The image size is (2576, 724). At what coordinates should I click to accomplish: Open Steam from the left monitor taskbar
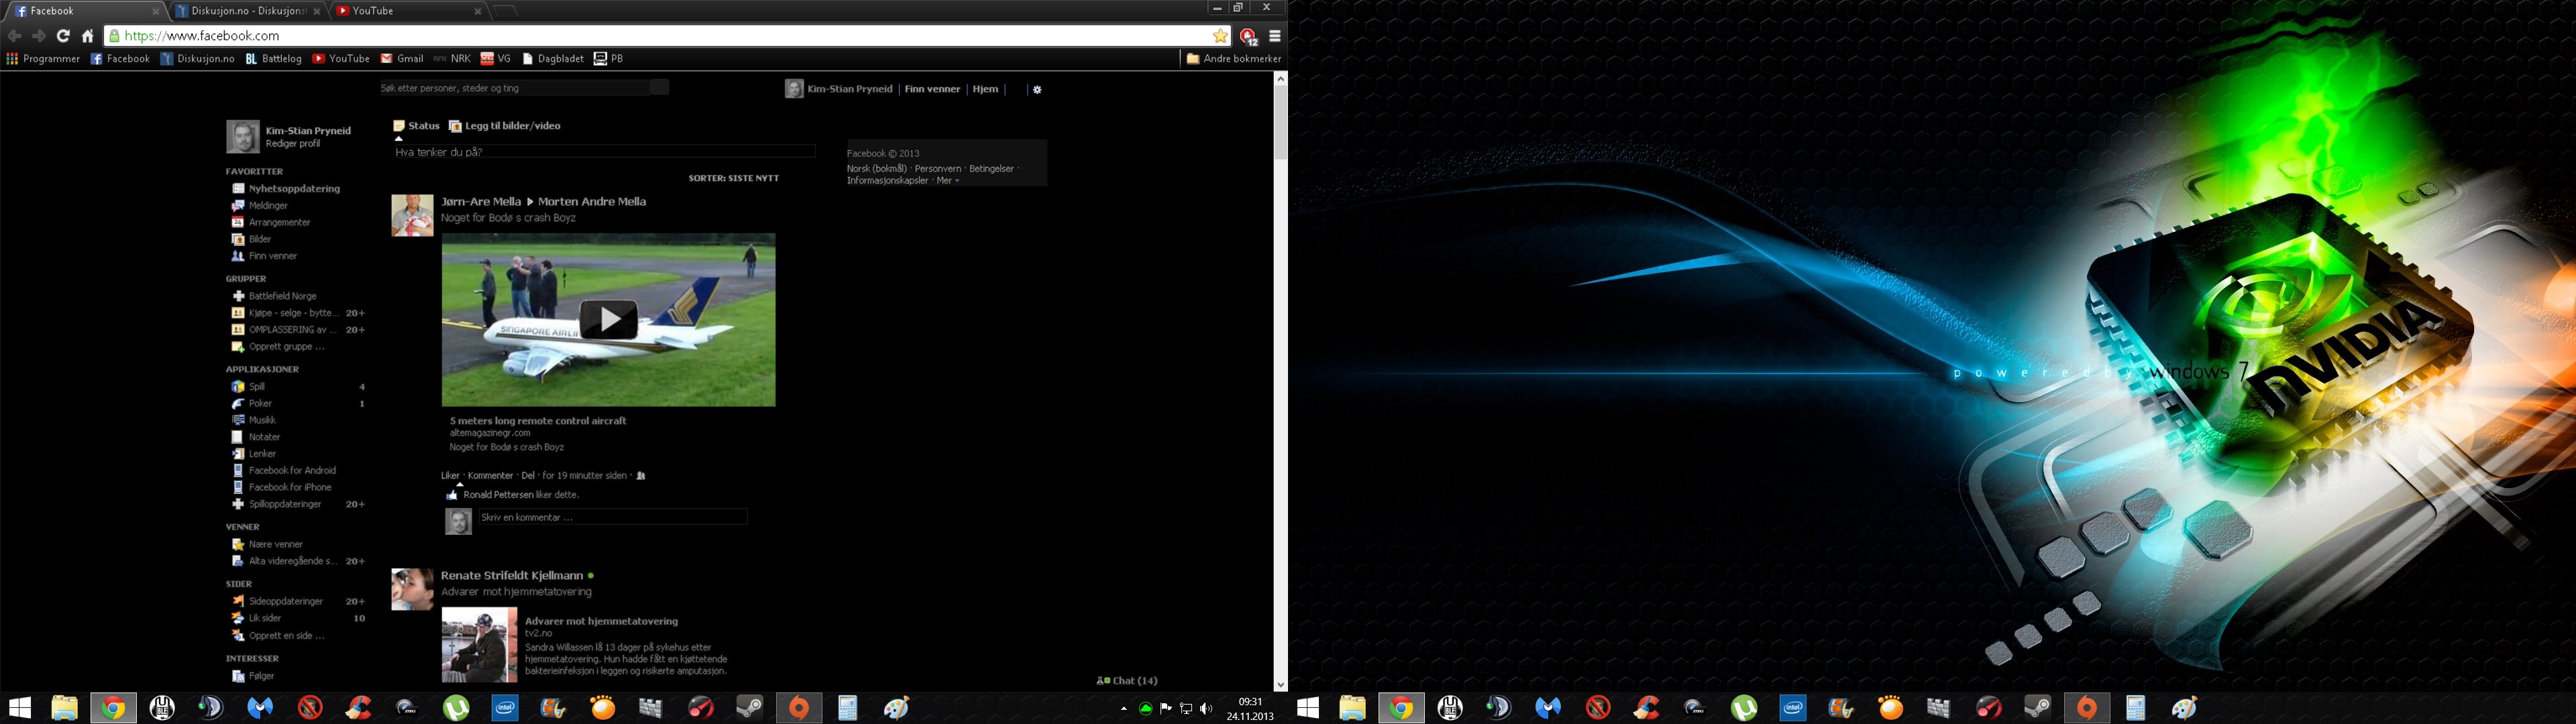coord(749,708)
